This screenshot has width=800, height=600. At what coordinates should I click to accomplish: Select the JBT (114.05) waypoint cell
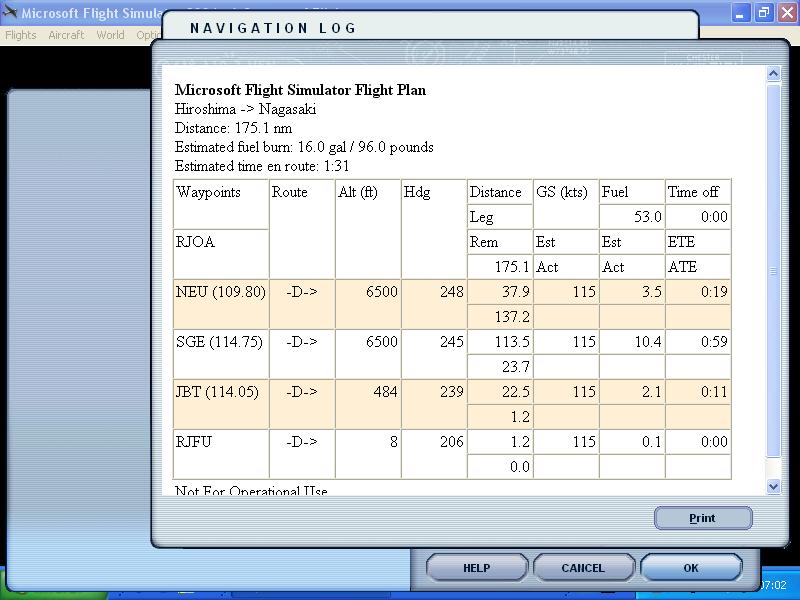pos(221,392)
